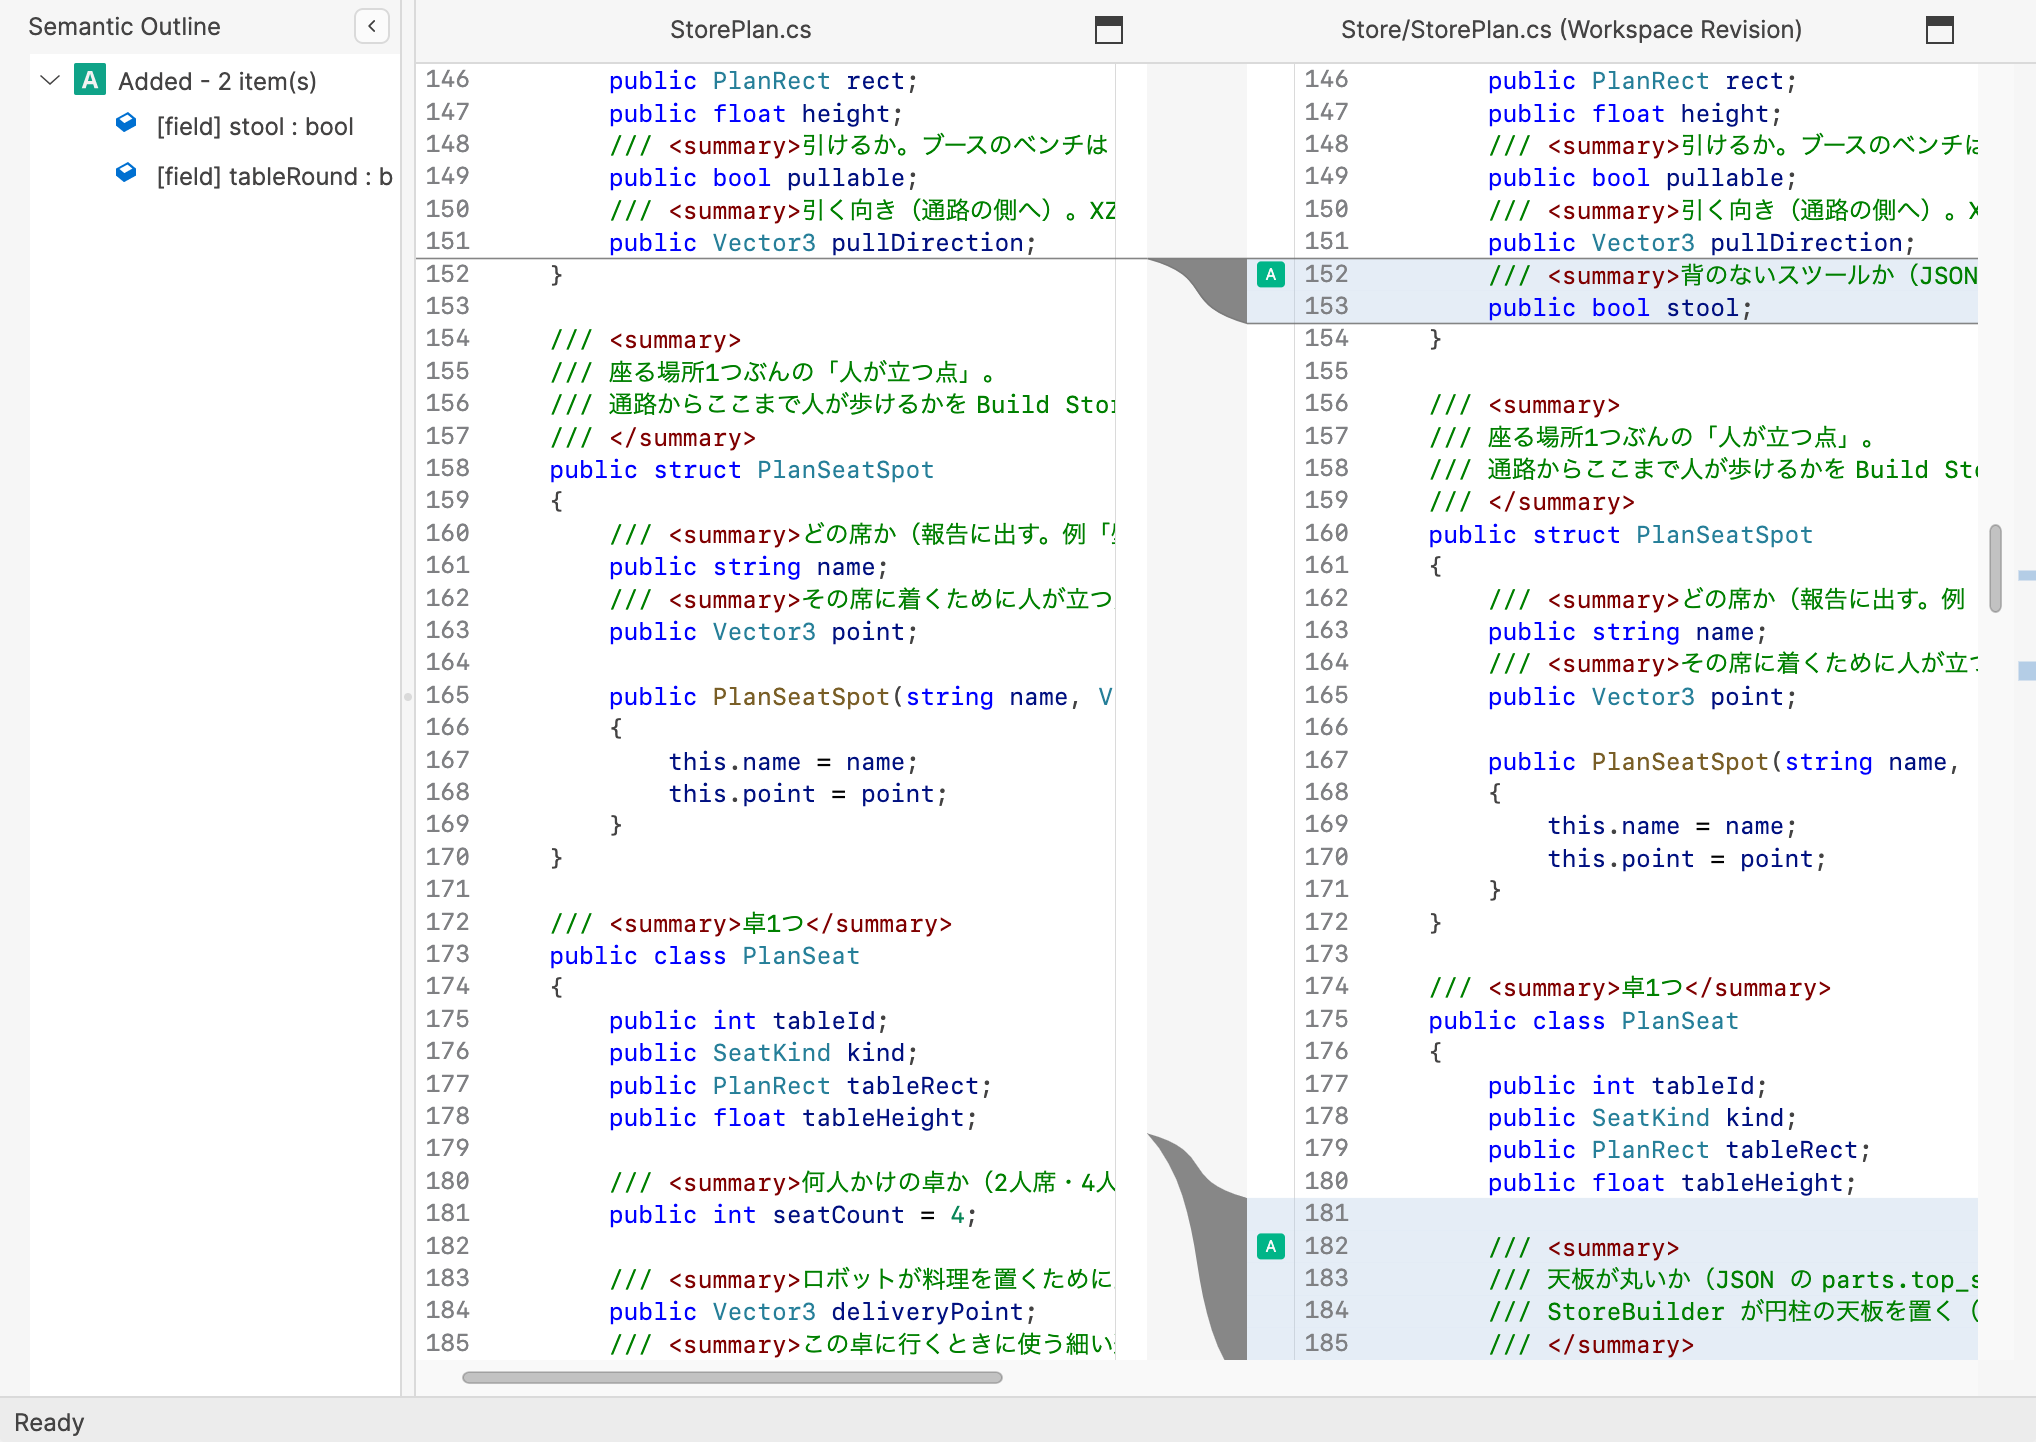Click the green Added 'A' icon in the outline
The height and width of the screenshot is (1442, 2036).
pos(90,80)
